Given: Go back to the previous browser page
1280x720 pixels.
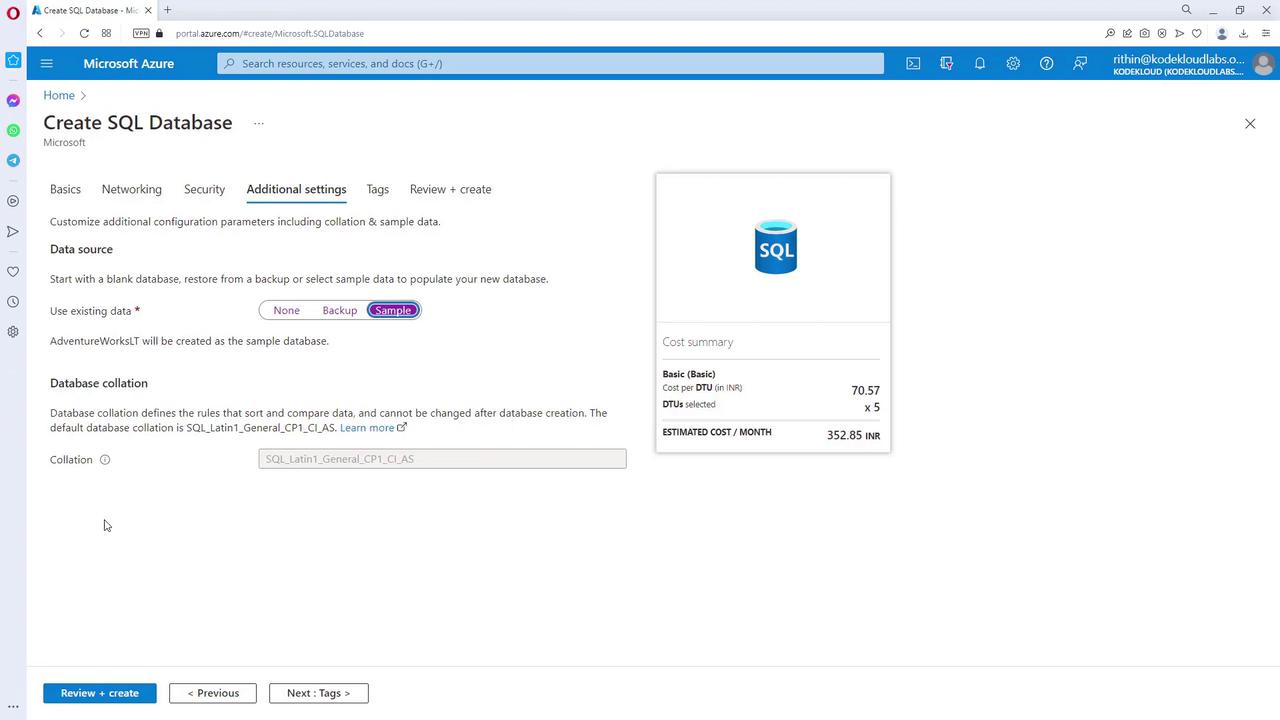Looking at the screenshot, I should tap(40, 33).
